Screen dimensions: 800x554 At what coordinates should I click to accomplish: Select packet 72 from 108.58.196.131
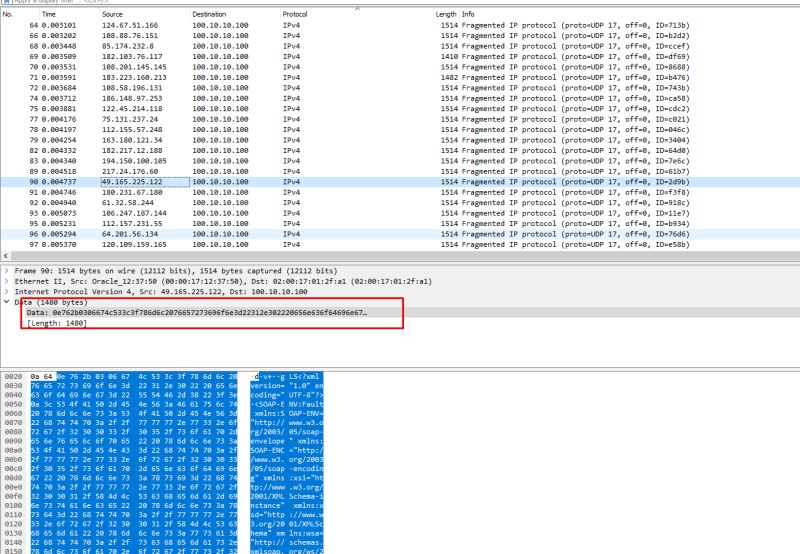[x=400, y=88]
